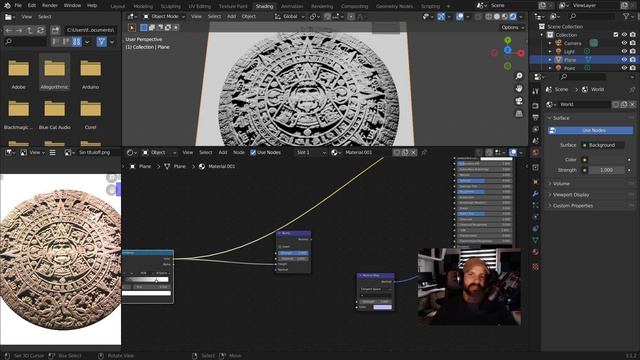Viewport: 640px width, 360px height.
Task: Switch file browser to thumbnail display
Action: [x=76, y=42]
